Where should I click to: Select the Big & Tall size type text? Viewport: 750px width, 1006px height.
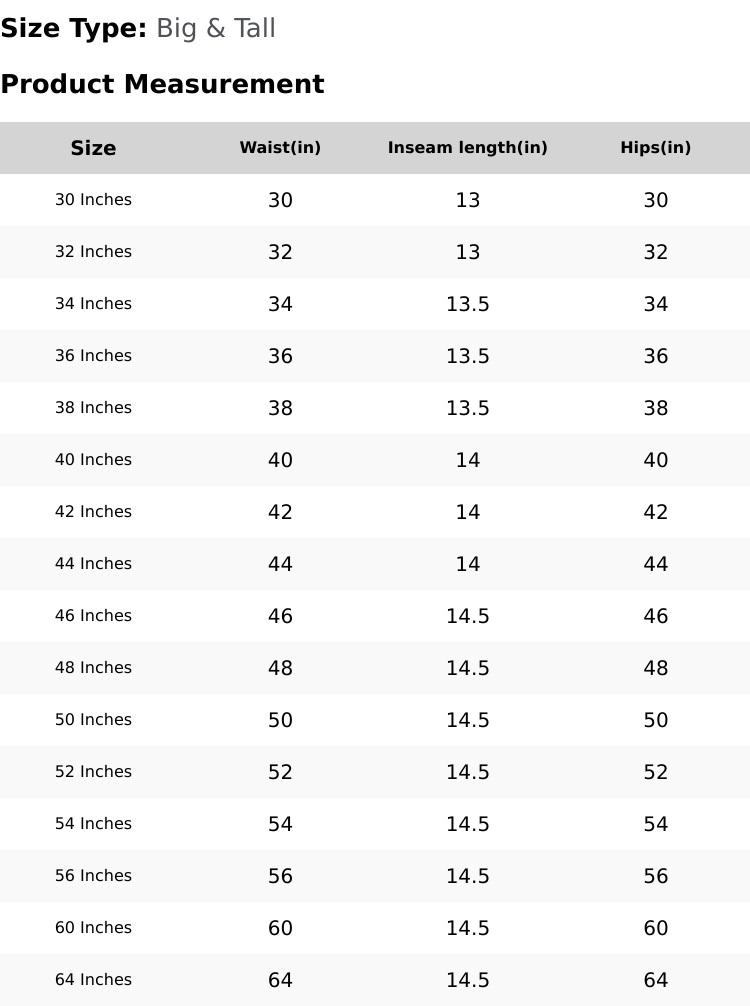(215, 29)
